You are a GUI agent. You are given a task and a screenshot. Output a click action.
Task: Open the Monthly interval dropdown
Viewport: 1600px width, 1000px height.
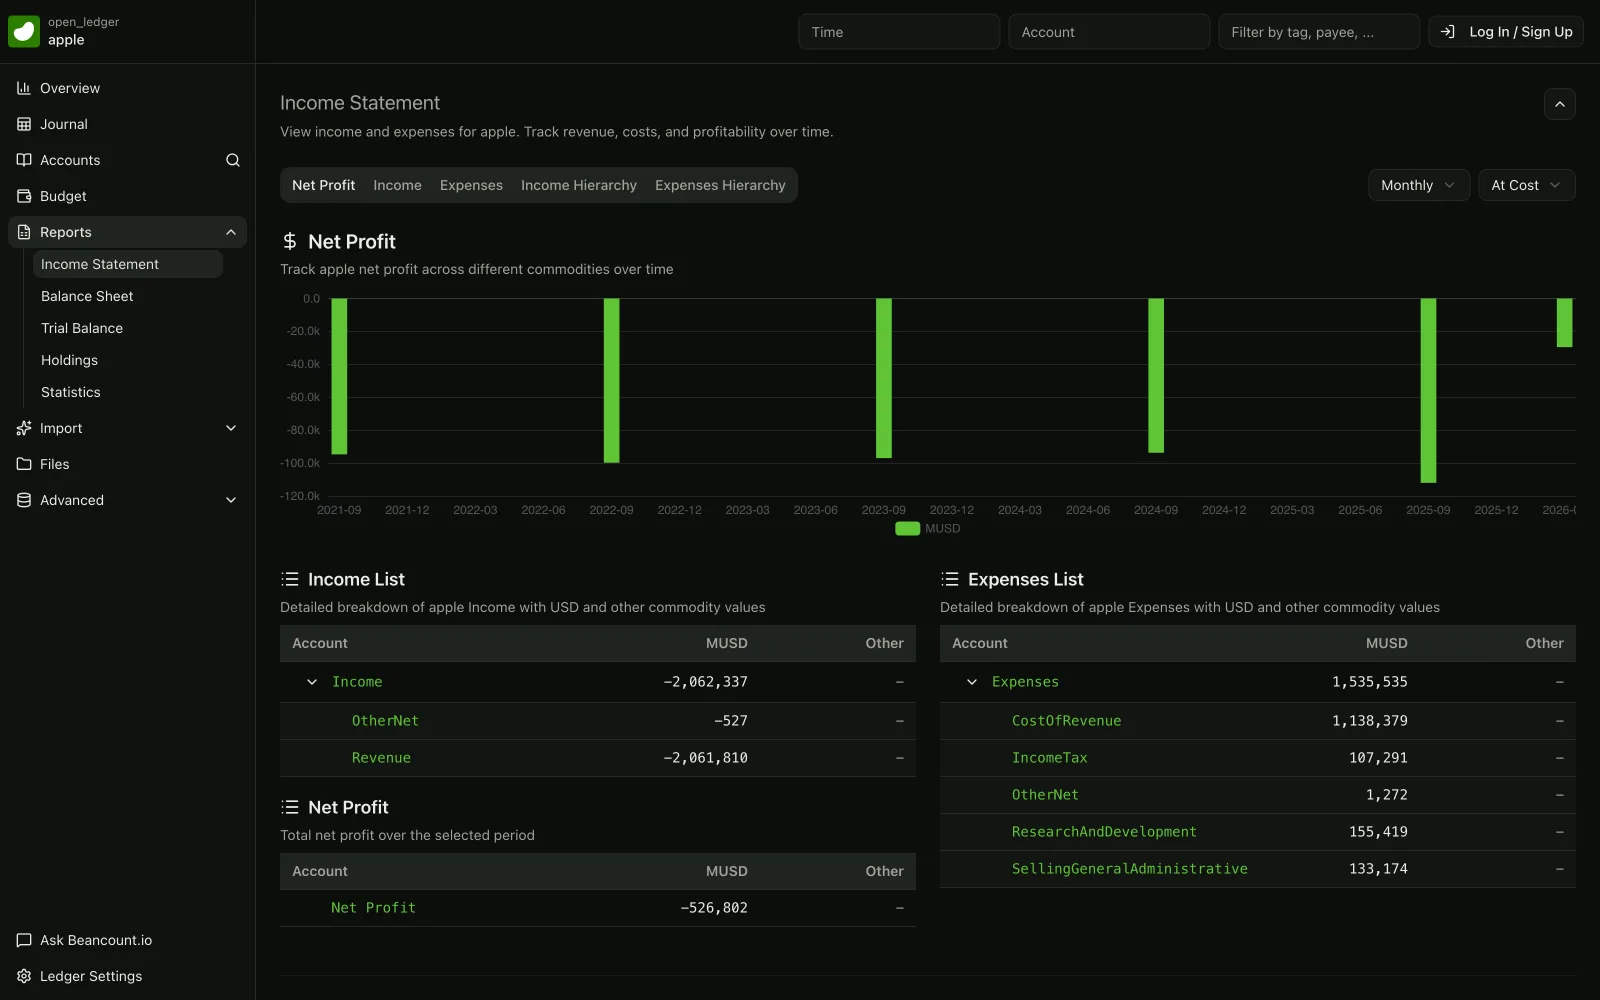tap(1418, 185)
